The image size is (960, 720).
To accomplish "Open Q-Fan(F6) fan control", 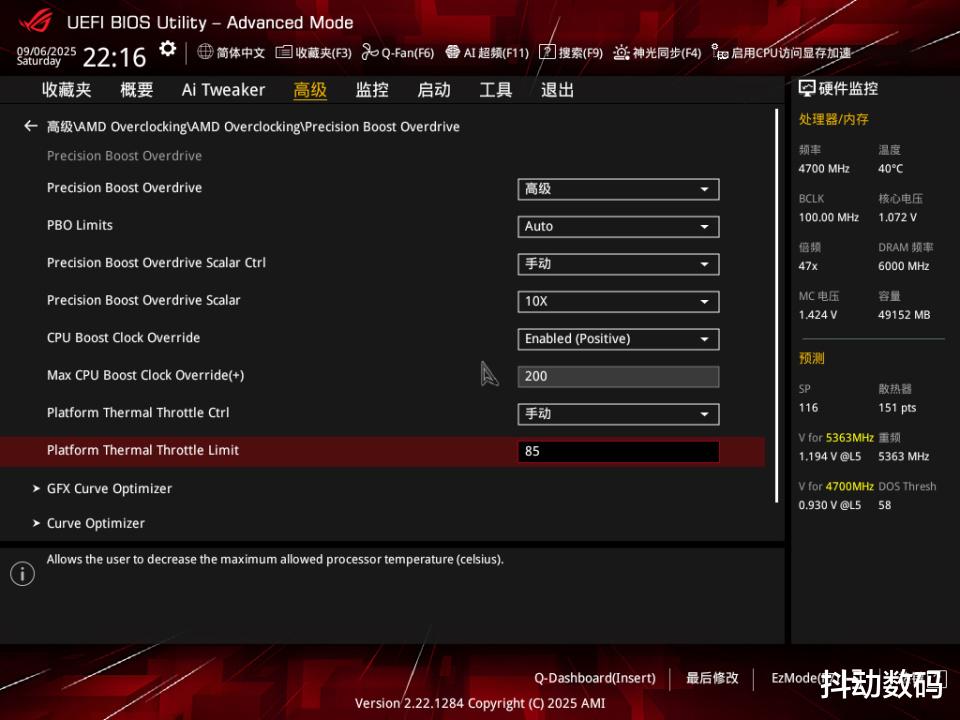I will 398,53.
